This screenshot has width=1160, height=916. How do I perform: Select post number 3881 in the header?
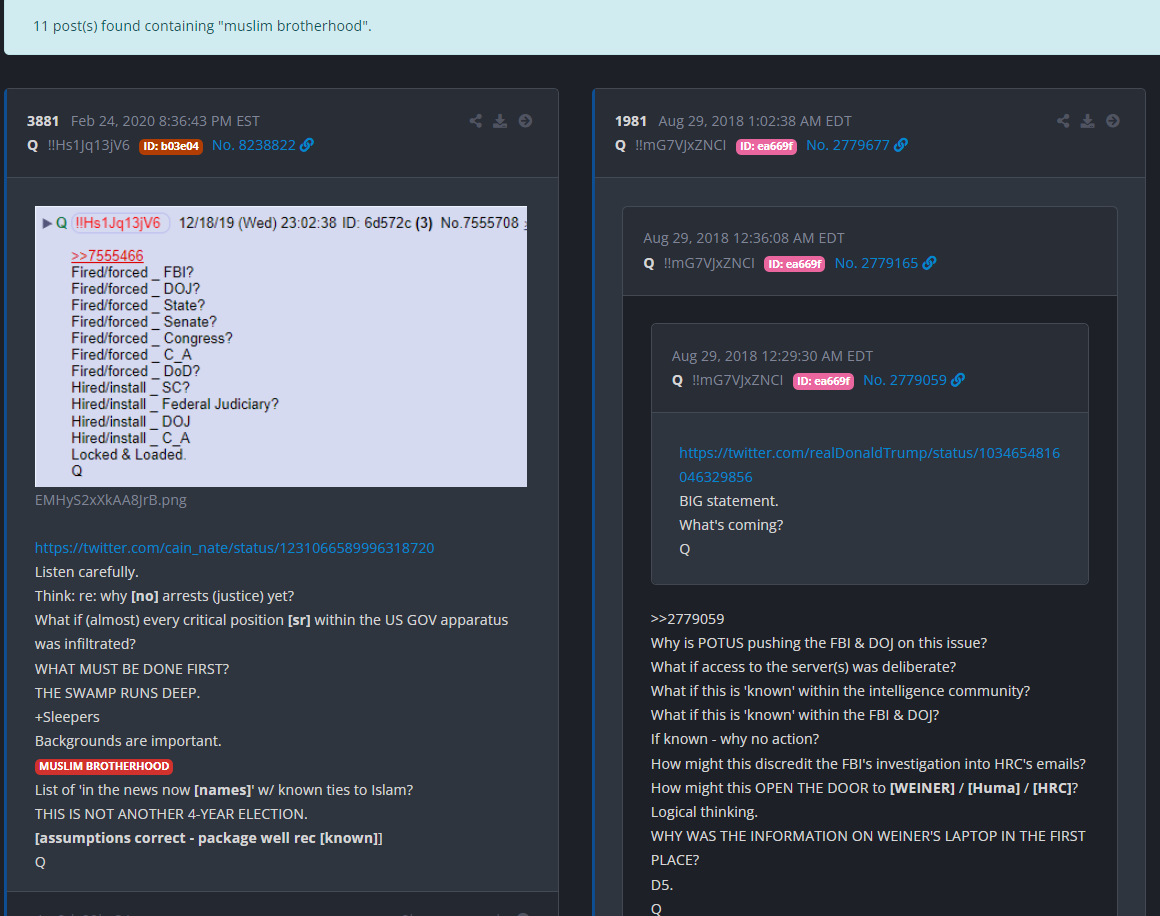[x=43, y=121]
